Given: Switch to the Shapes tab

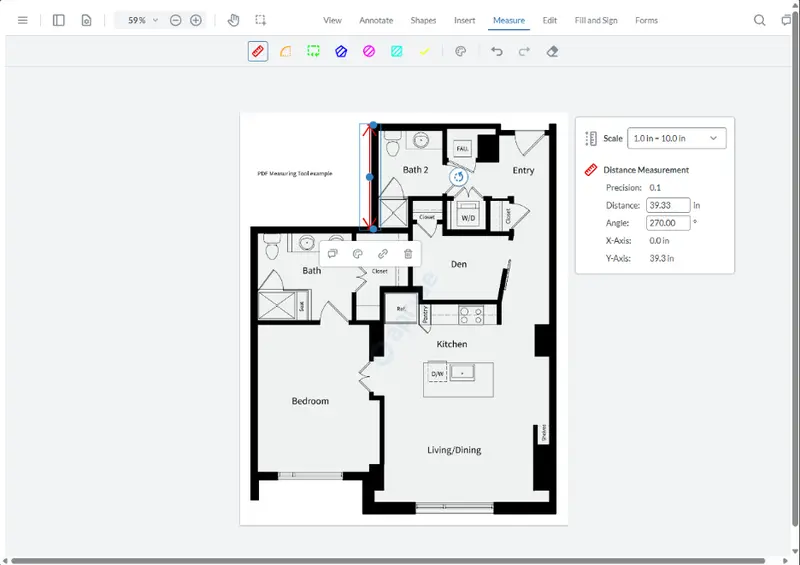Looking at the screenshot, I should point(423,20).
